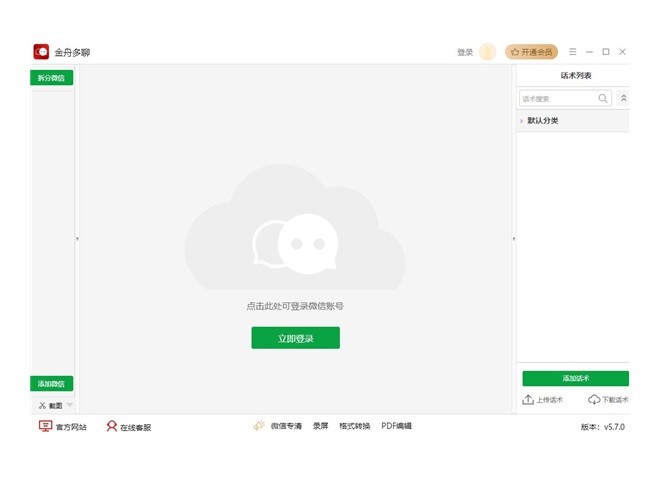Click the 上传话术 upload icon
This screenshot has width=668, height=491.
(x=528, y=399)
